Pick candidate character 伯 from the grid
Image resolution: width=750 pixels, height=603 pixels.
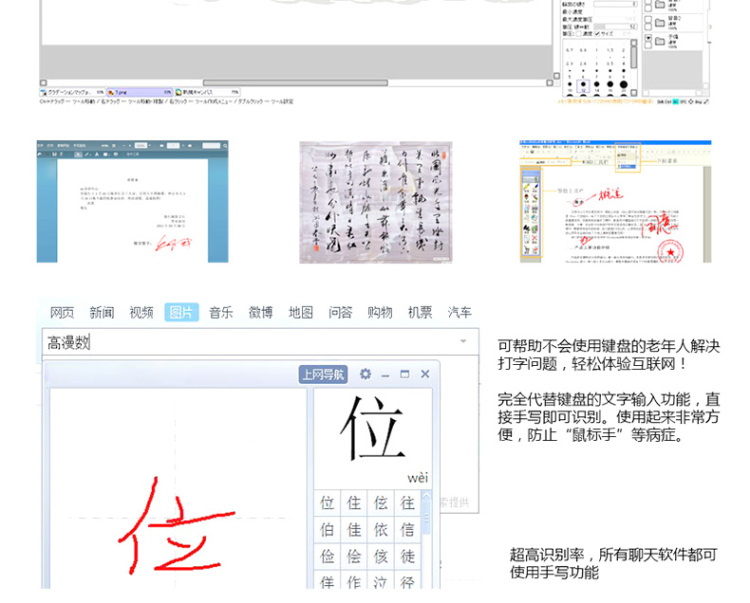(x=327, y=529)
